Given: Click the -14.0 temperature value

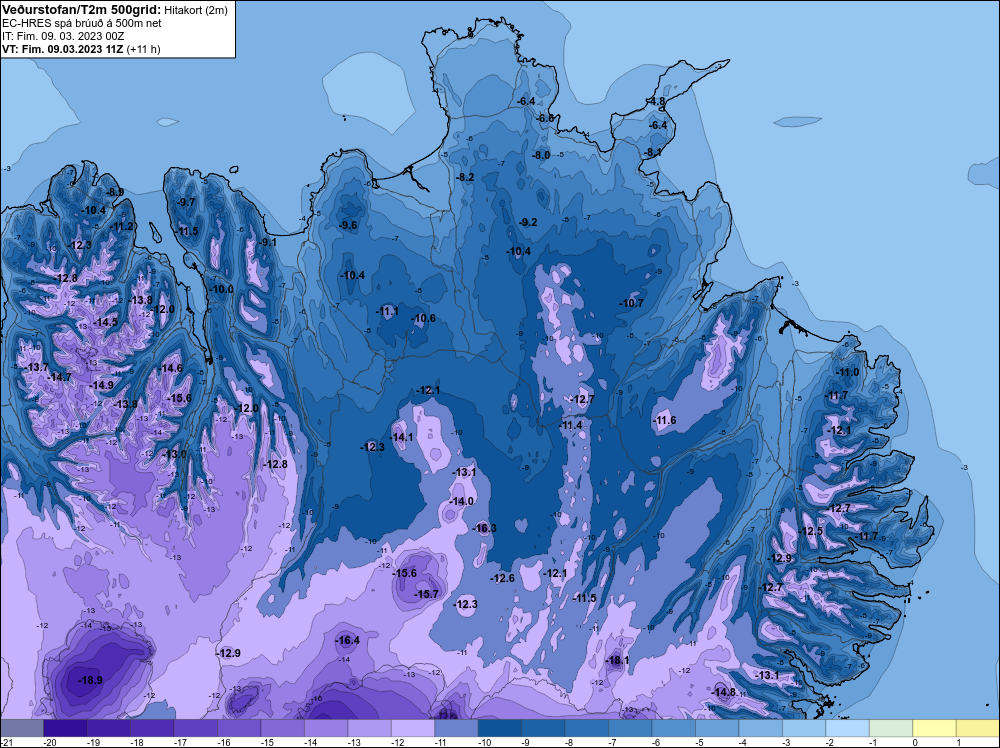Looking at the screenshot, I should click(x=461, y=501).
